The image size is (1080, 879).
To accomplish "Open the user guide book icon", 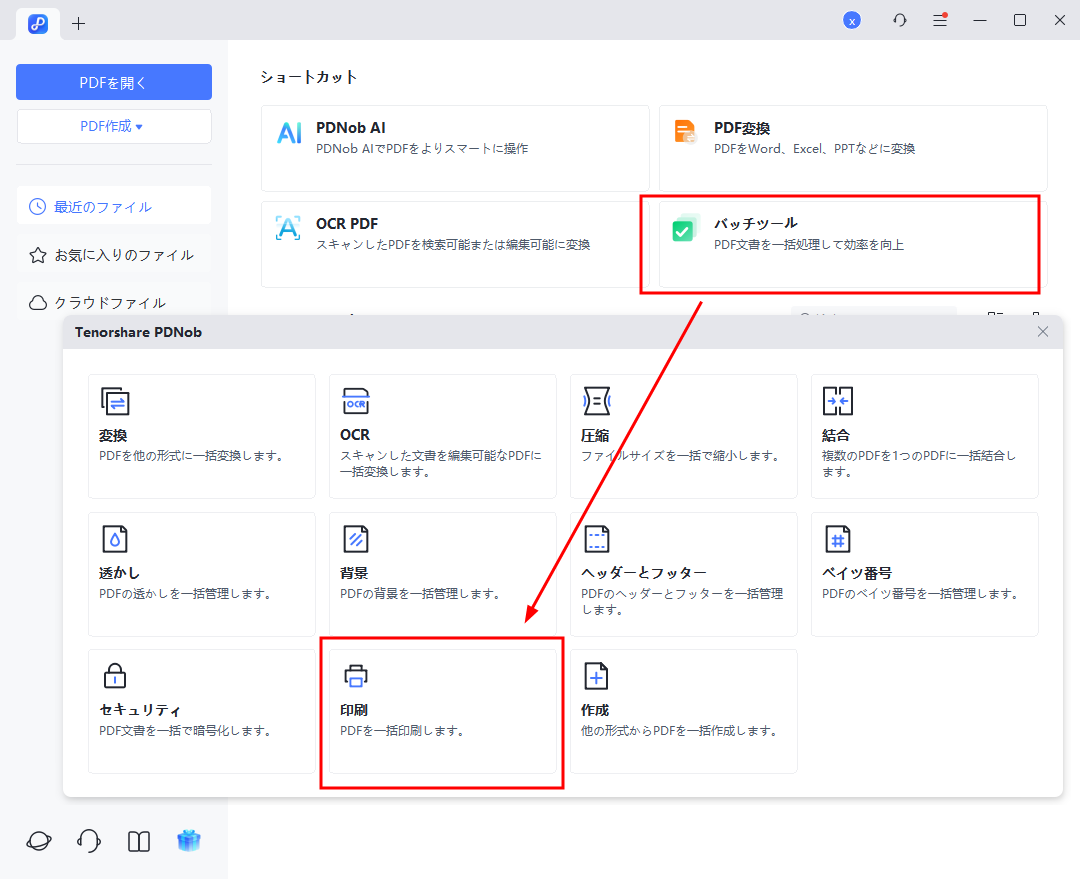I will click(138, 841).
